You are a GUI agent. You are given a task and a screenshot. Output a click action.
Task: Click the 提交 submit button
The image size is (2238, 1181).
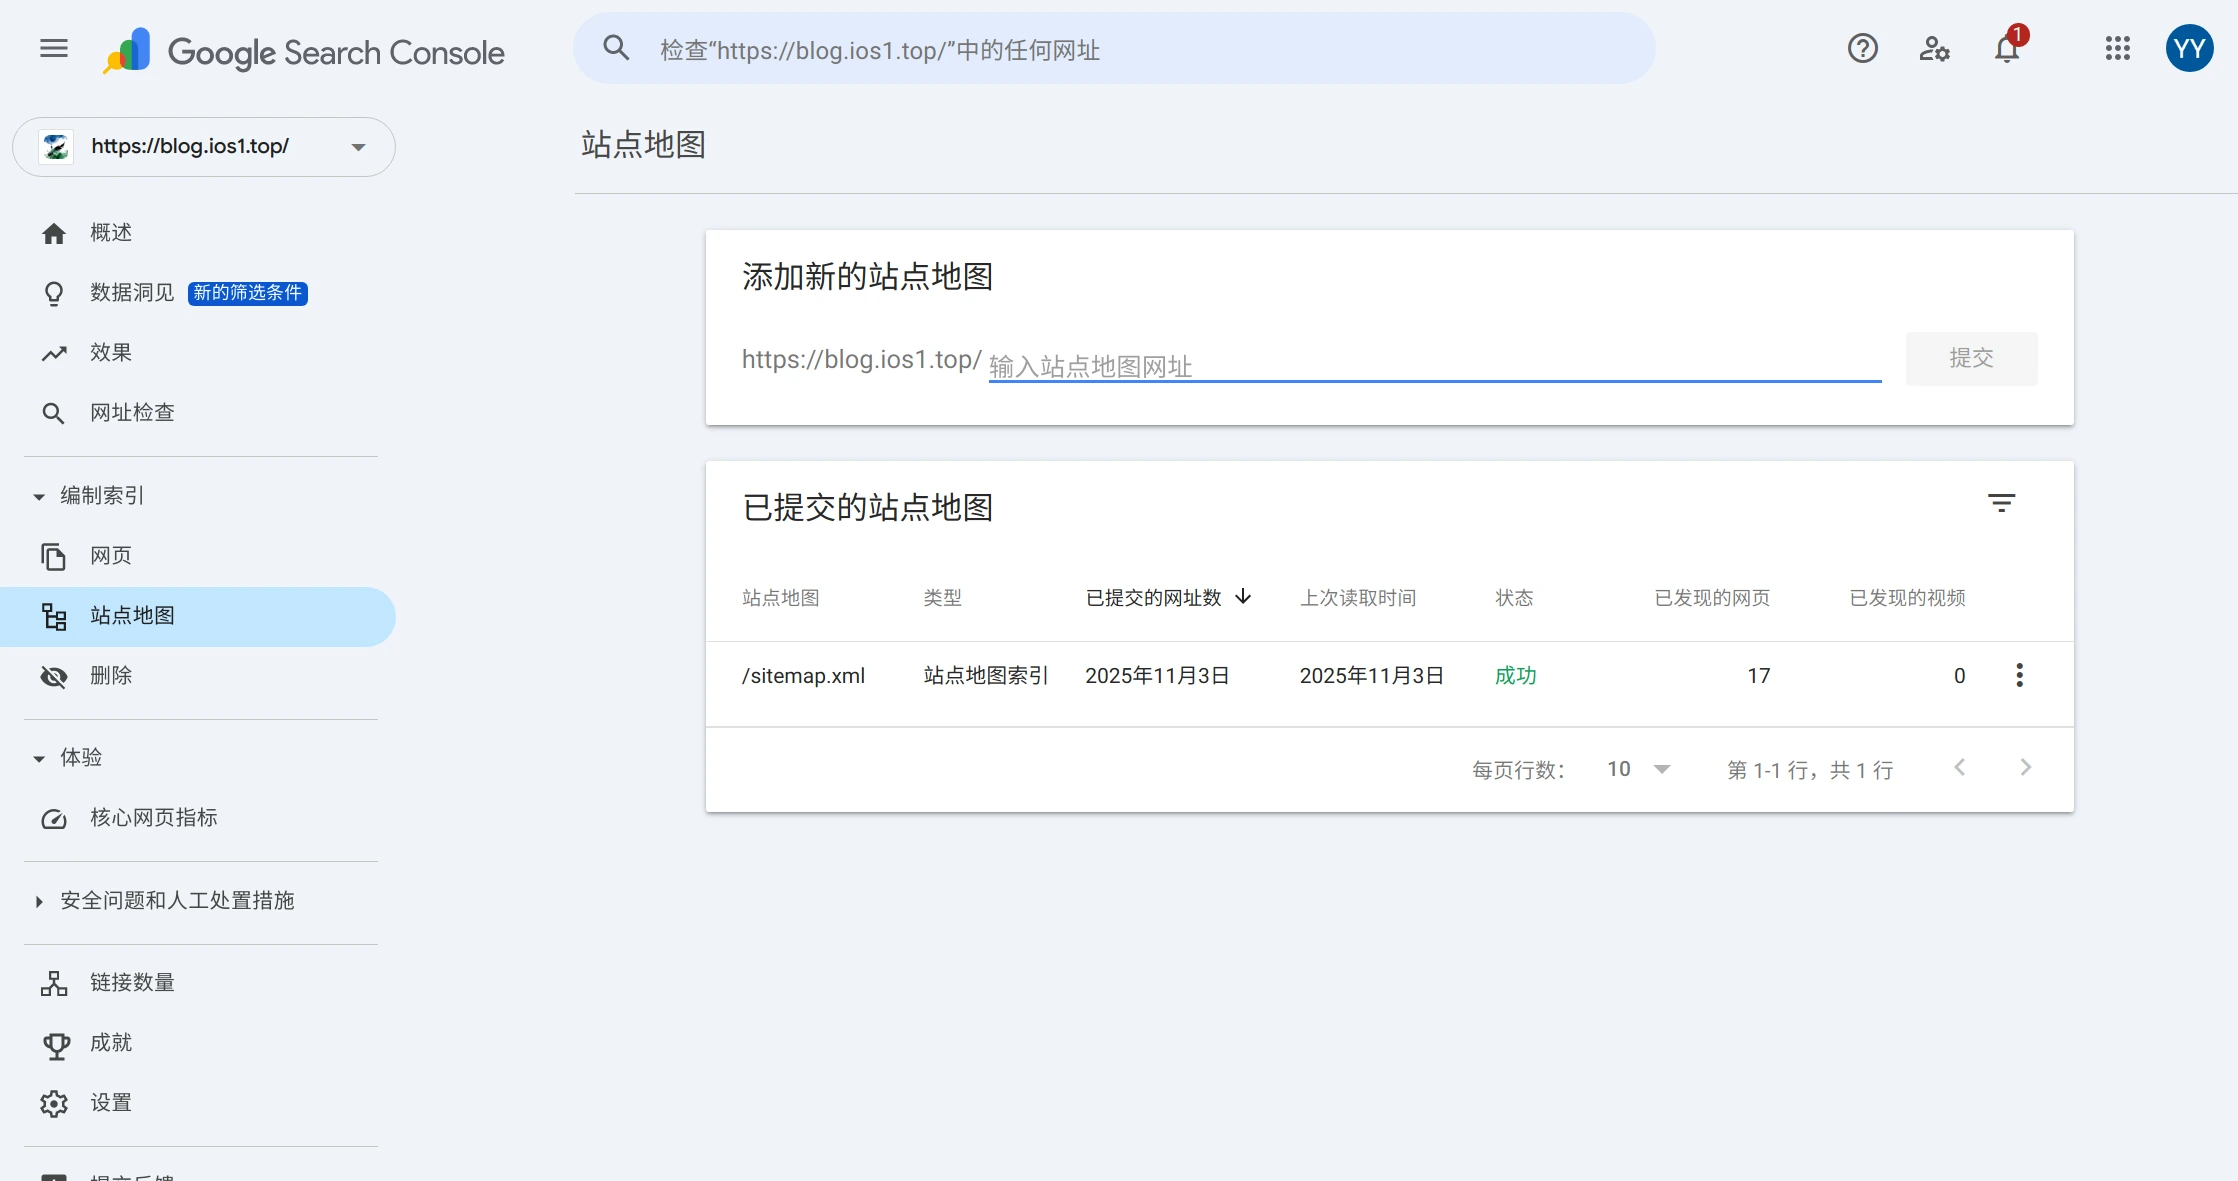(1971, 358)
